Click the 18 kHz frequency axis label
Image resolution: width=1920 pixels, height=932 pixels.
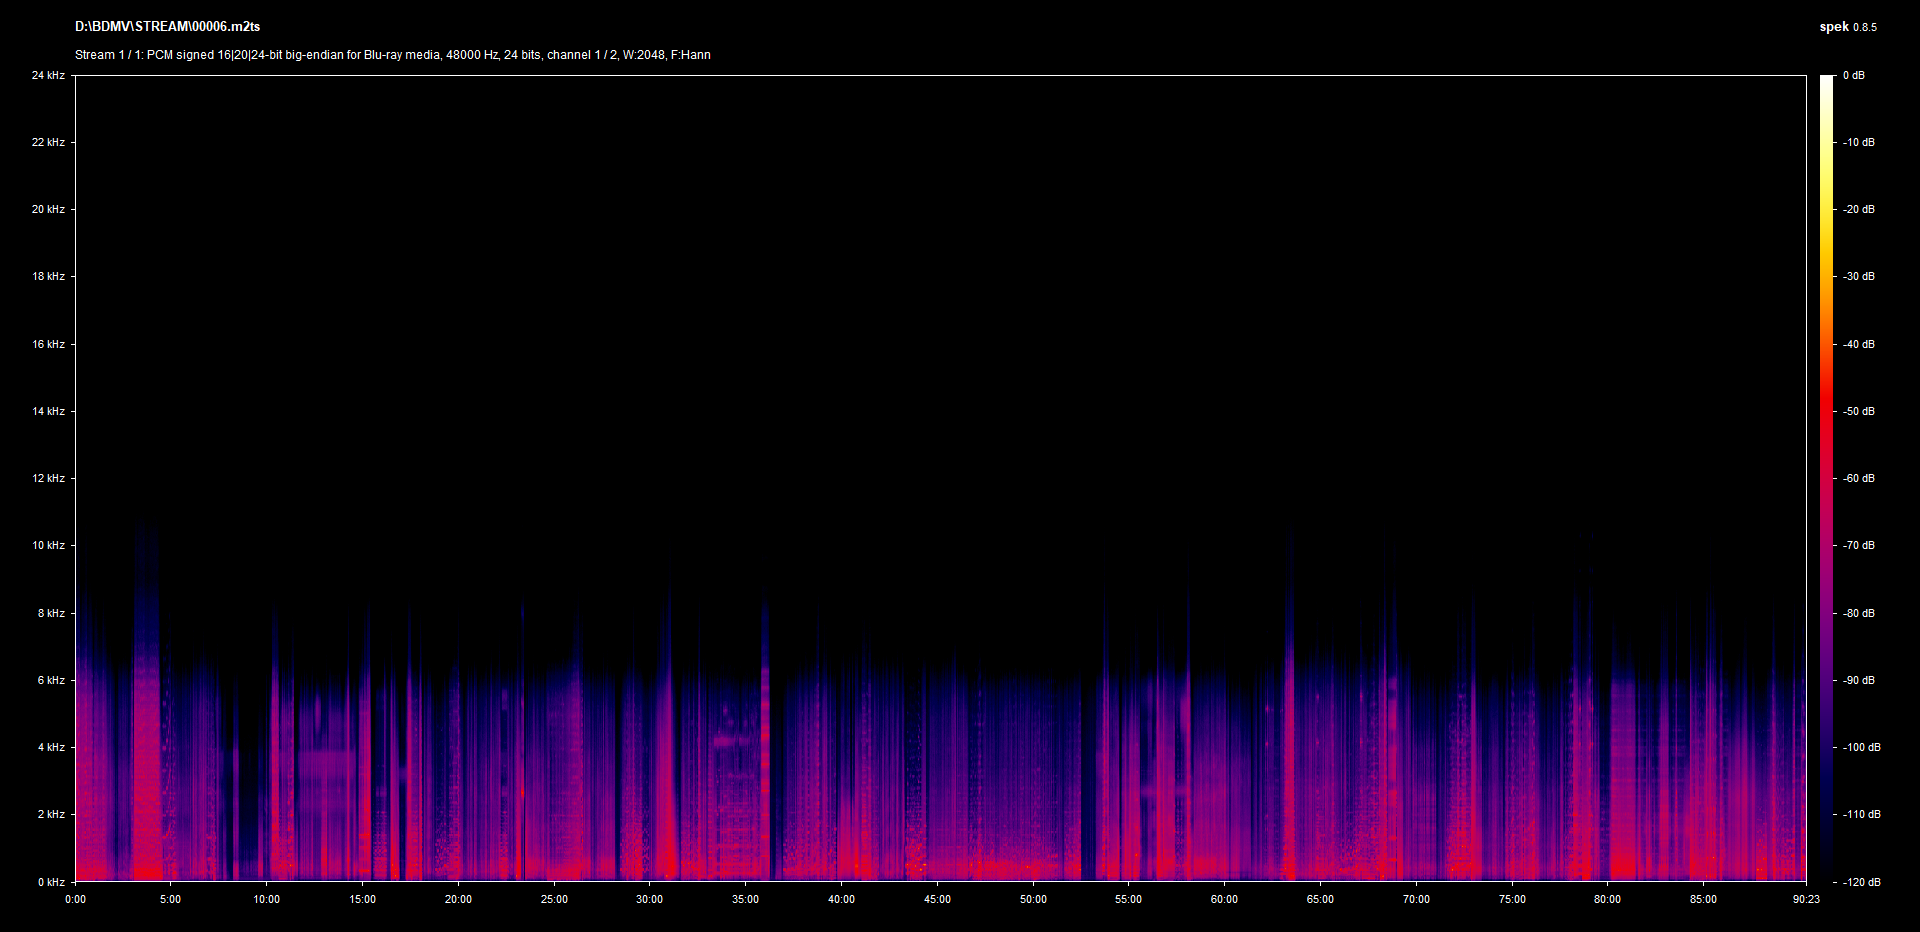pyautogui.click(x=48, y=276)
